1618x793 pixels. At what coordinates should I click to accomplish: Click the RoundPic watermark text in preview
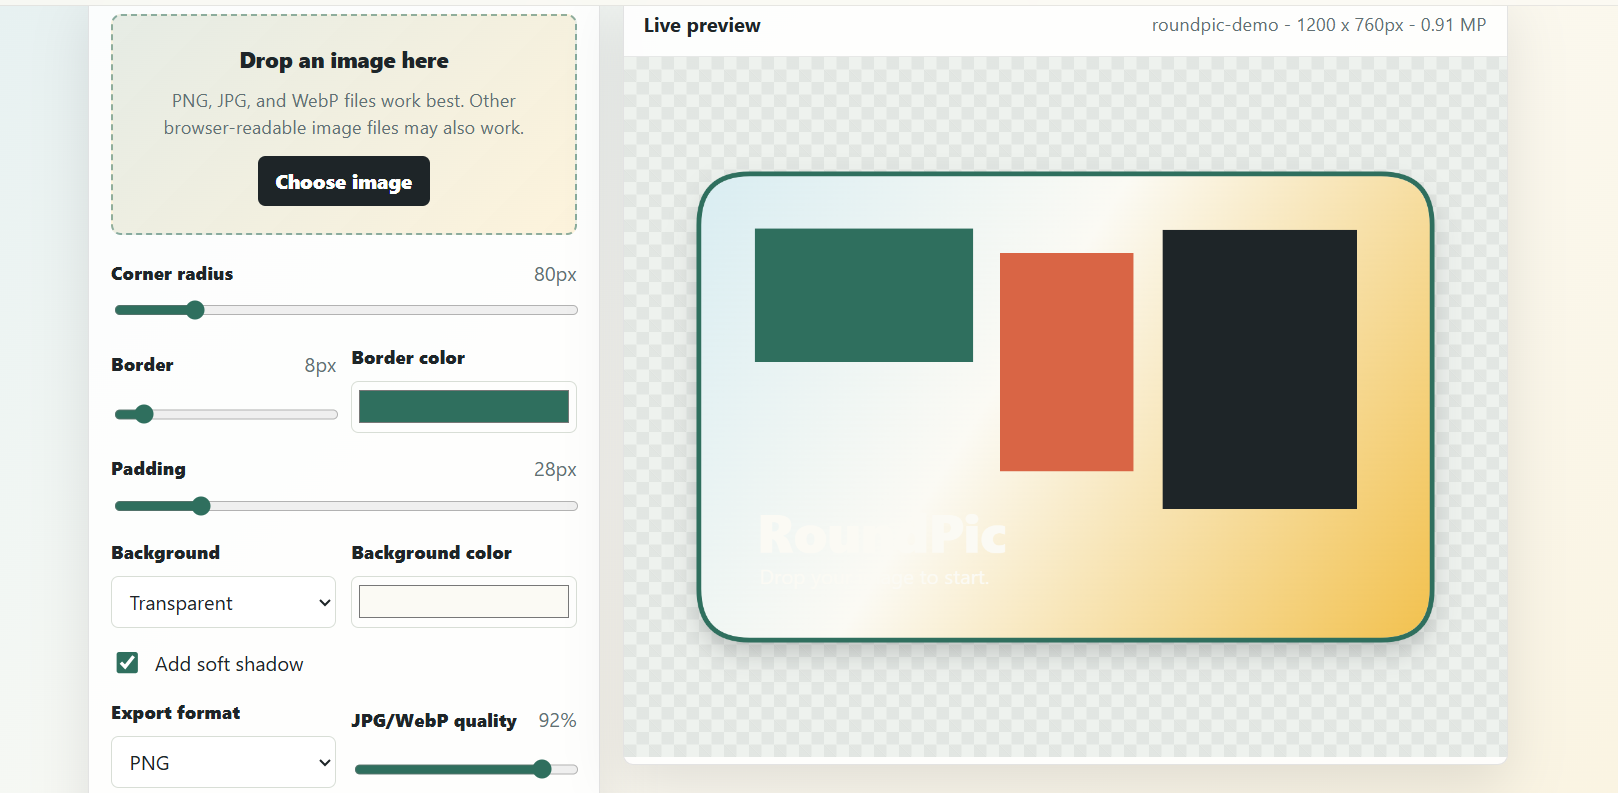(x=882, y=535)
